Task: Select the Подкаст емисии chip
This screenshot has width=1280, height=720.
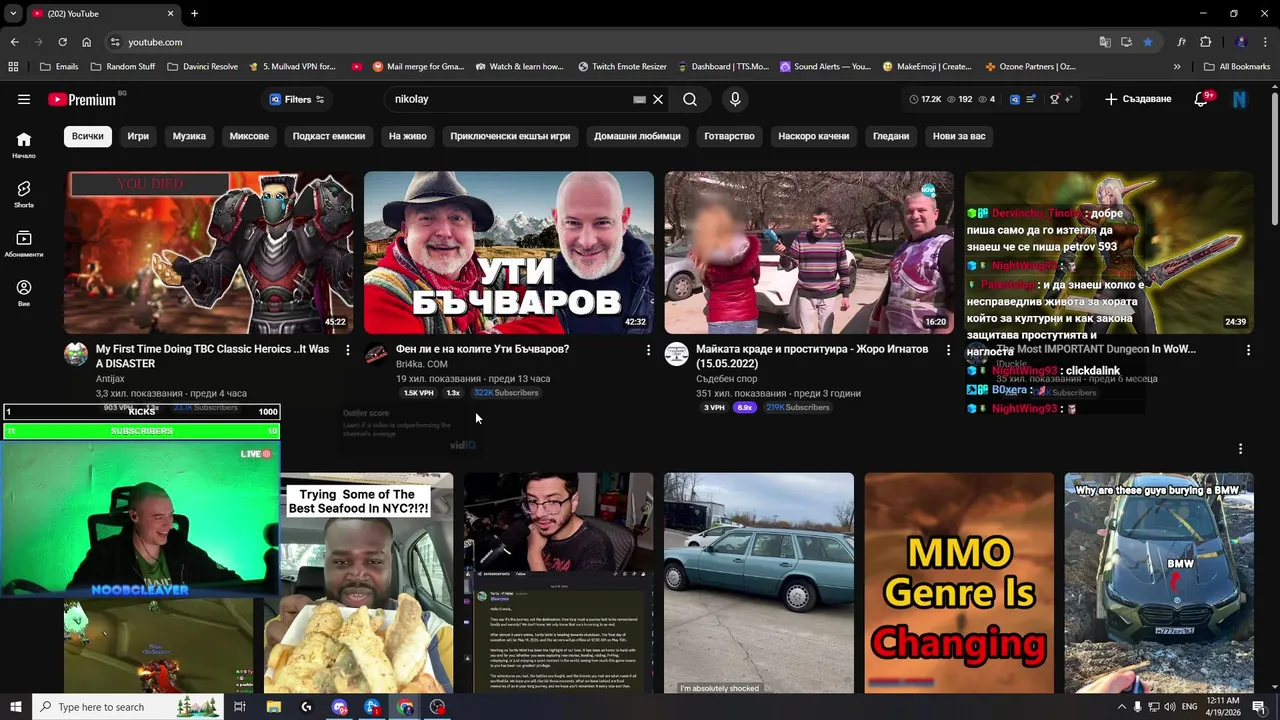Action: [329, 136]
